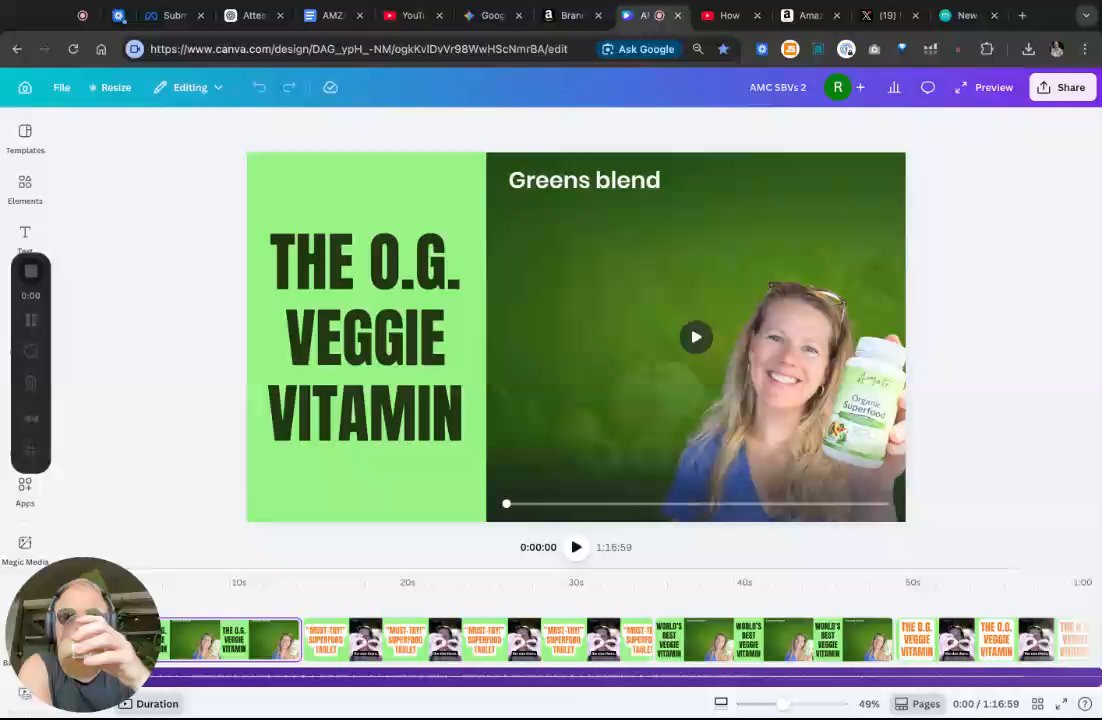Click the Canva URL address bar
Image resolution: width=1102 pixels, height=720 pixels.
(358, 49)
